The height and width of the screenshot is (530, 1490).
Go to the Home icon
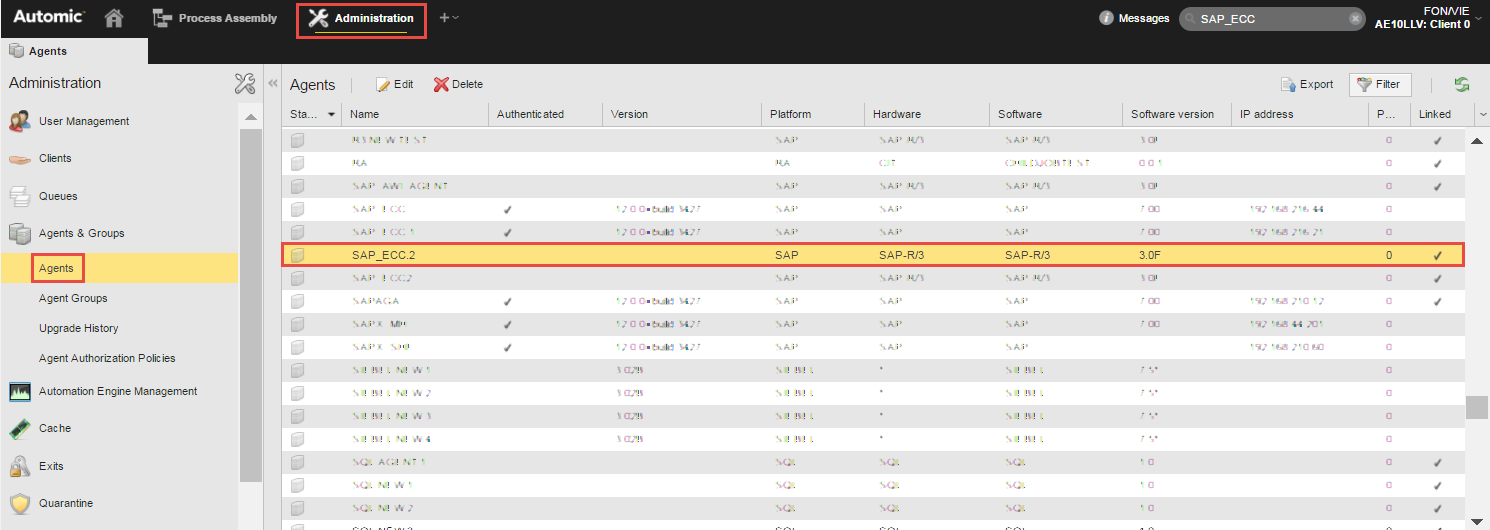point(115,18)
